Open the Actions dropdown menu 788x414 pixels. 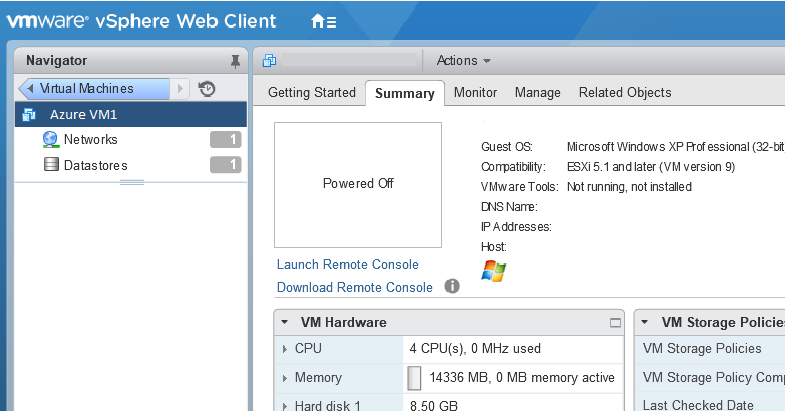[x=463, y=61]
